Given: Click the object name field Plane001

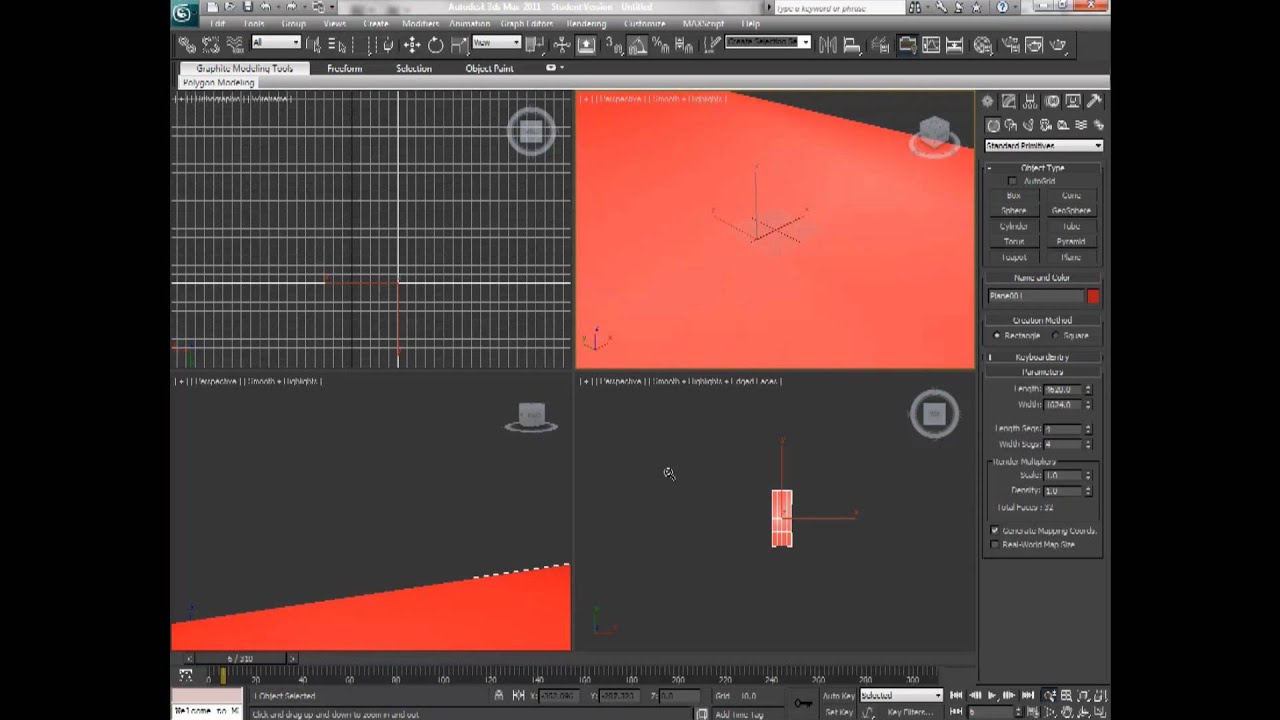Looking at the screenshot, I should (x=1036, y=296).
